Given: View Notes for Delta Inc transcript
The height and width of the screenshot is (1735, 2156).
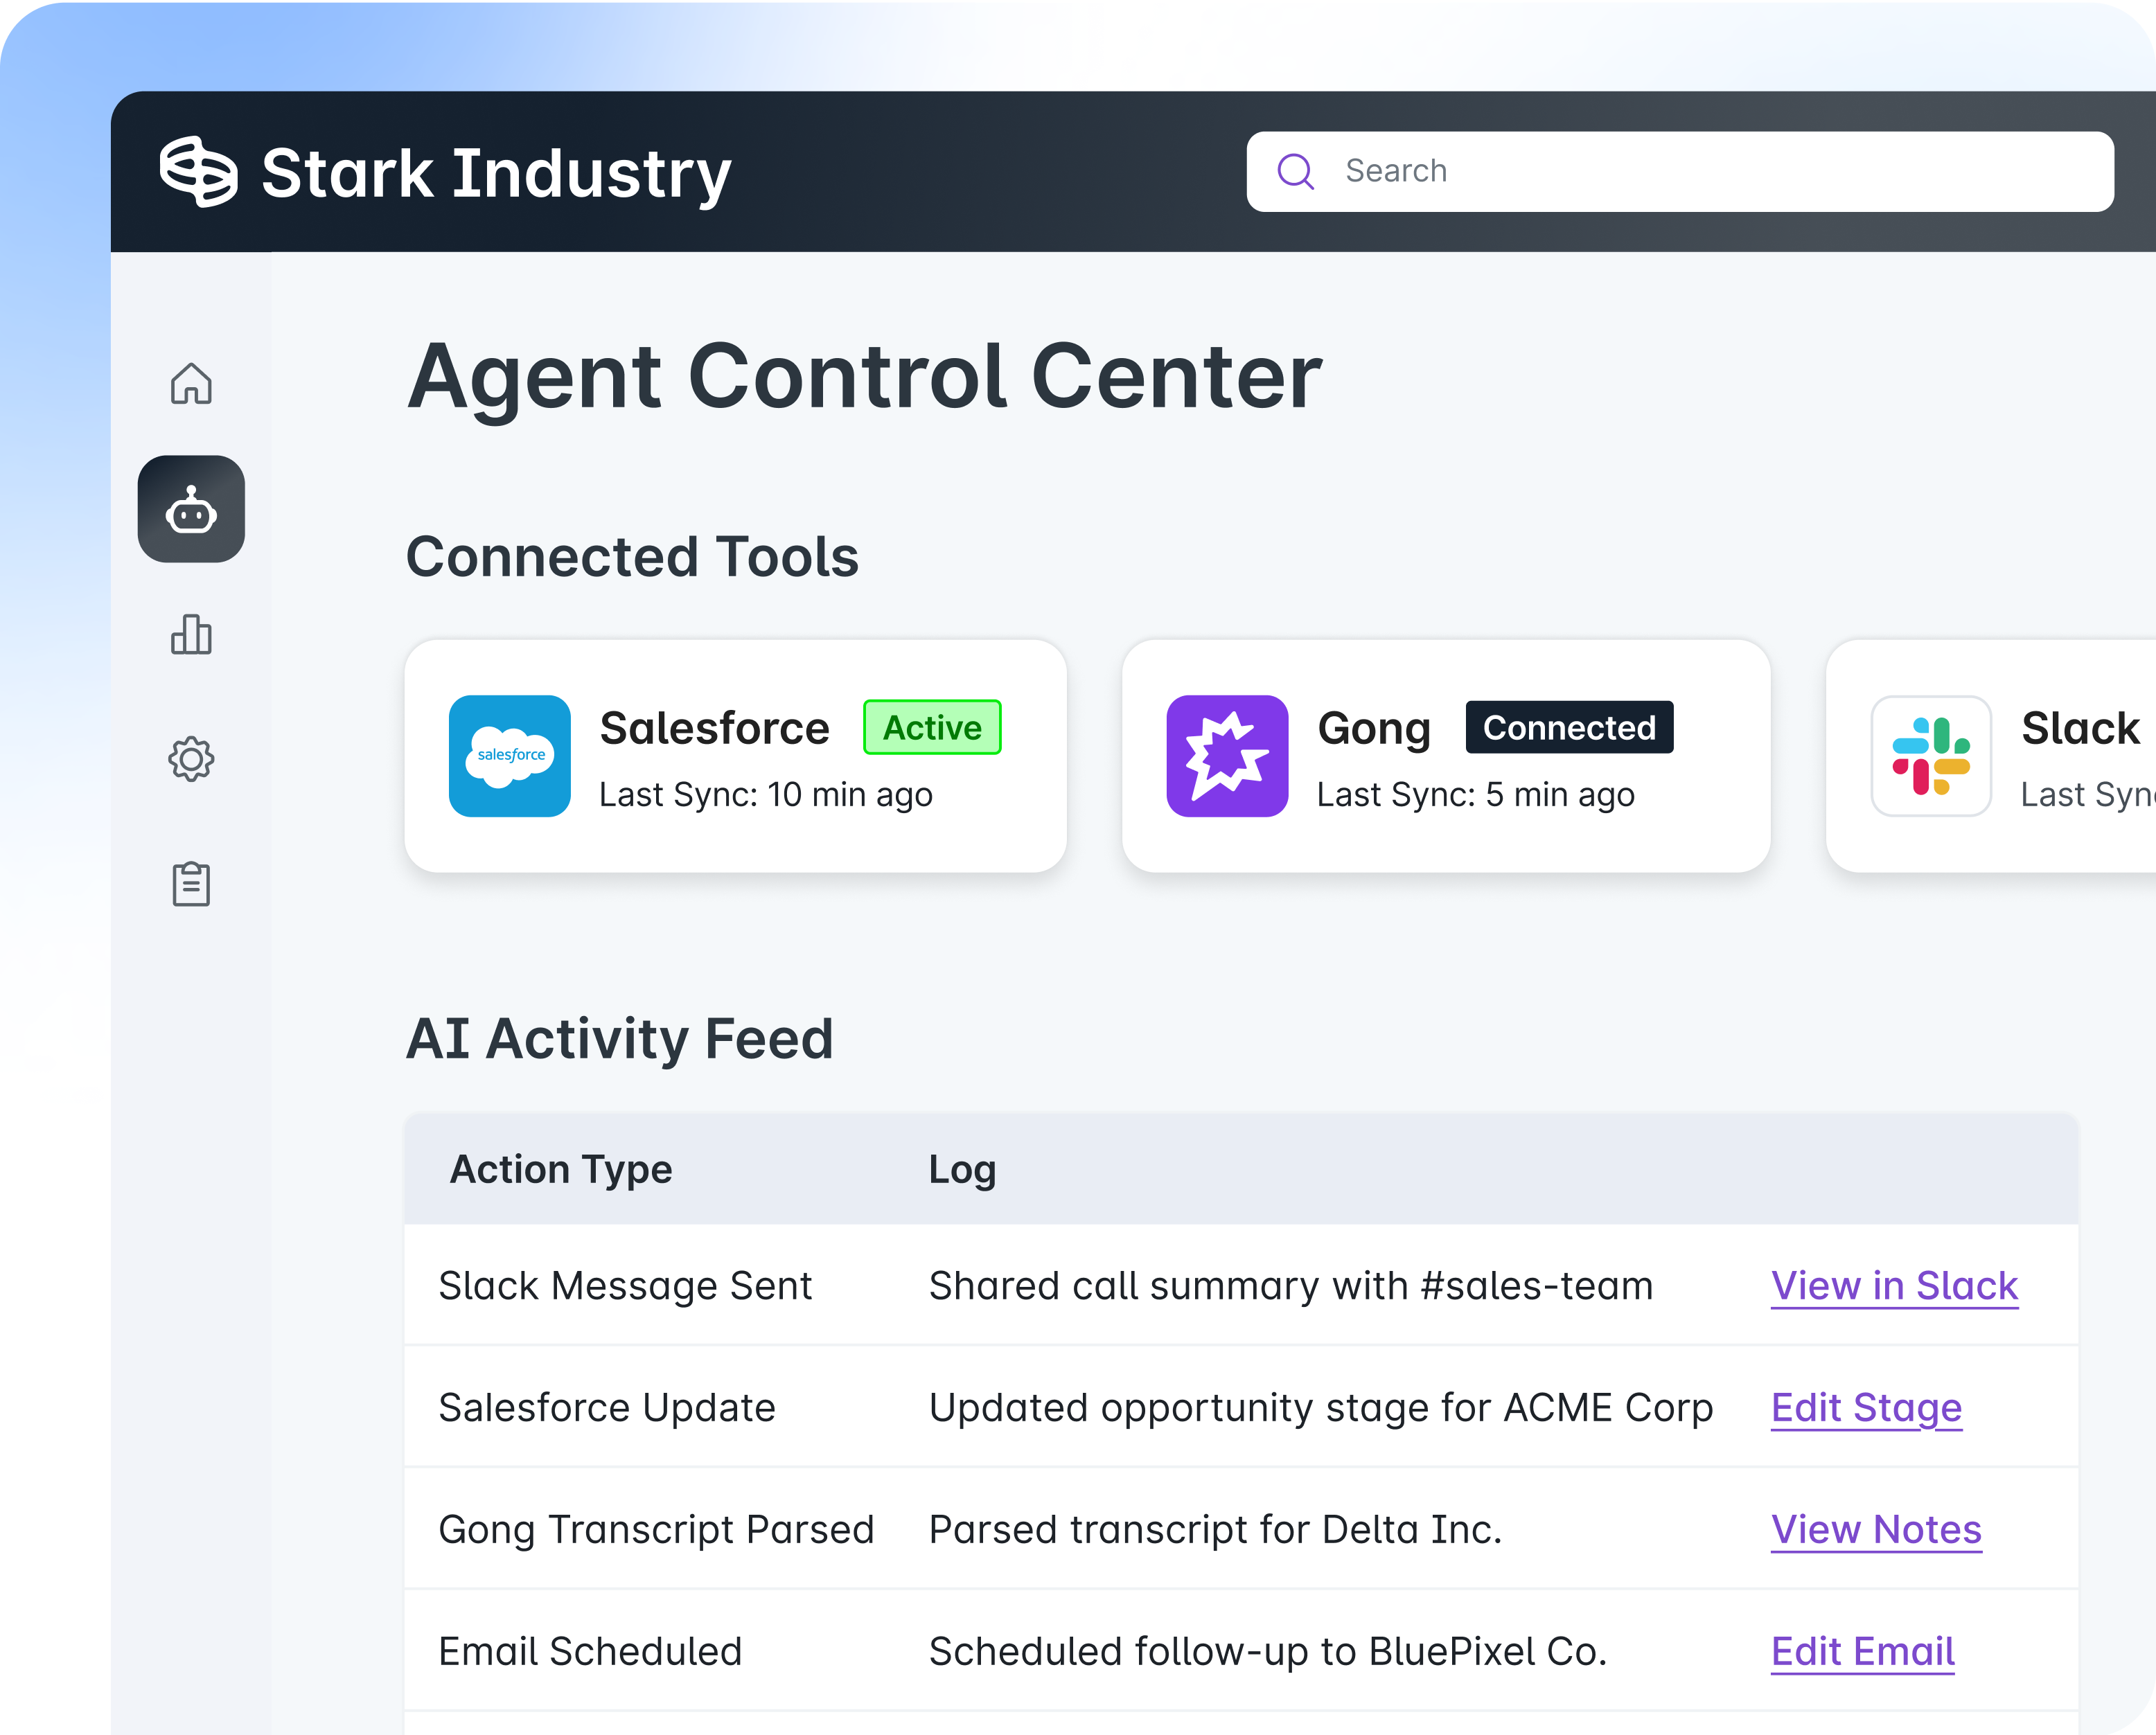Looking at the screenshot, I should coord(1875,1530).
